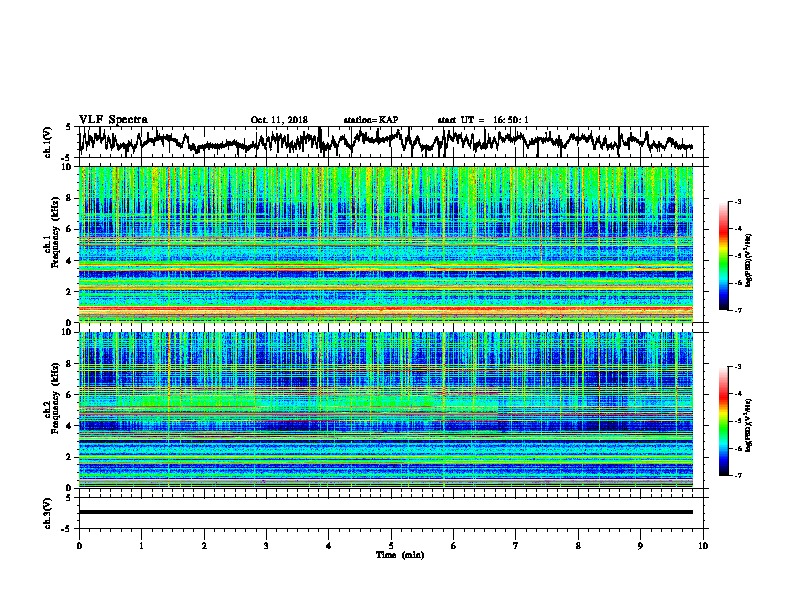Screen dimensions: 792x612
Task: Select the "Time (min)" x-axis label
Action: (x=400, y=555)
